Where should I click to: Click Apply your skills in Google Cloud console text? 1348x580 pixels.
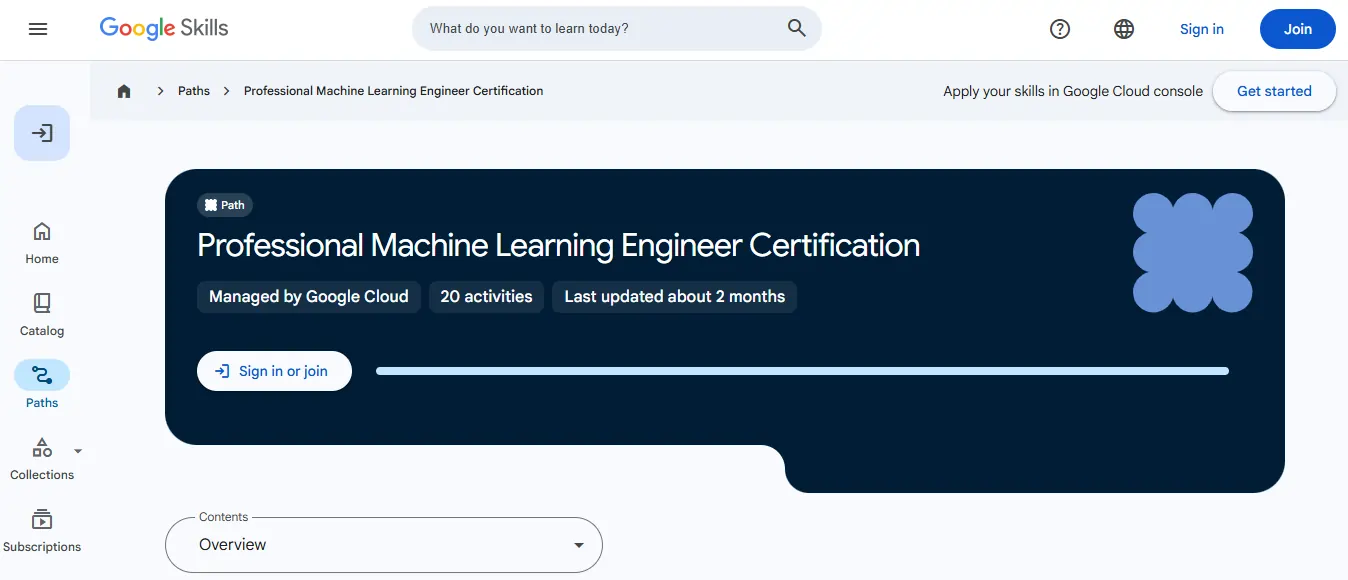click(x=1073, y=91)
